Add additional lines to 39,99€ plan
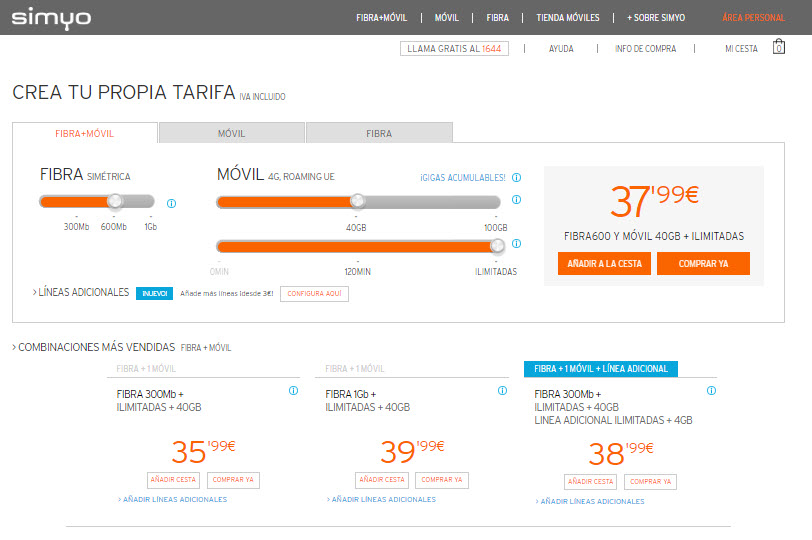812x540 pixels. pos(382,500)
